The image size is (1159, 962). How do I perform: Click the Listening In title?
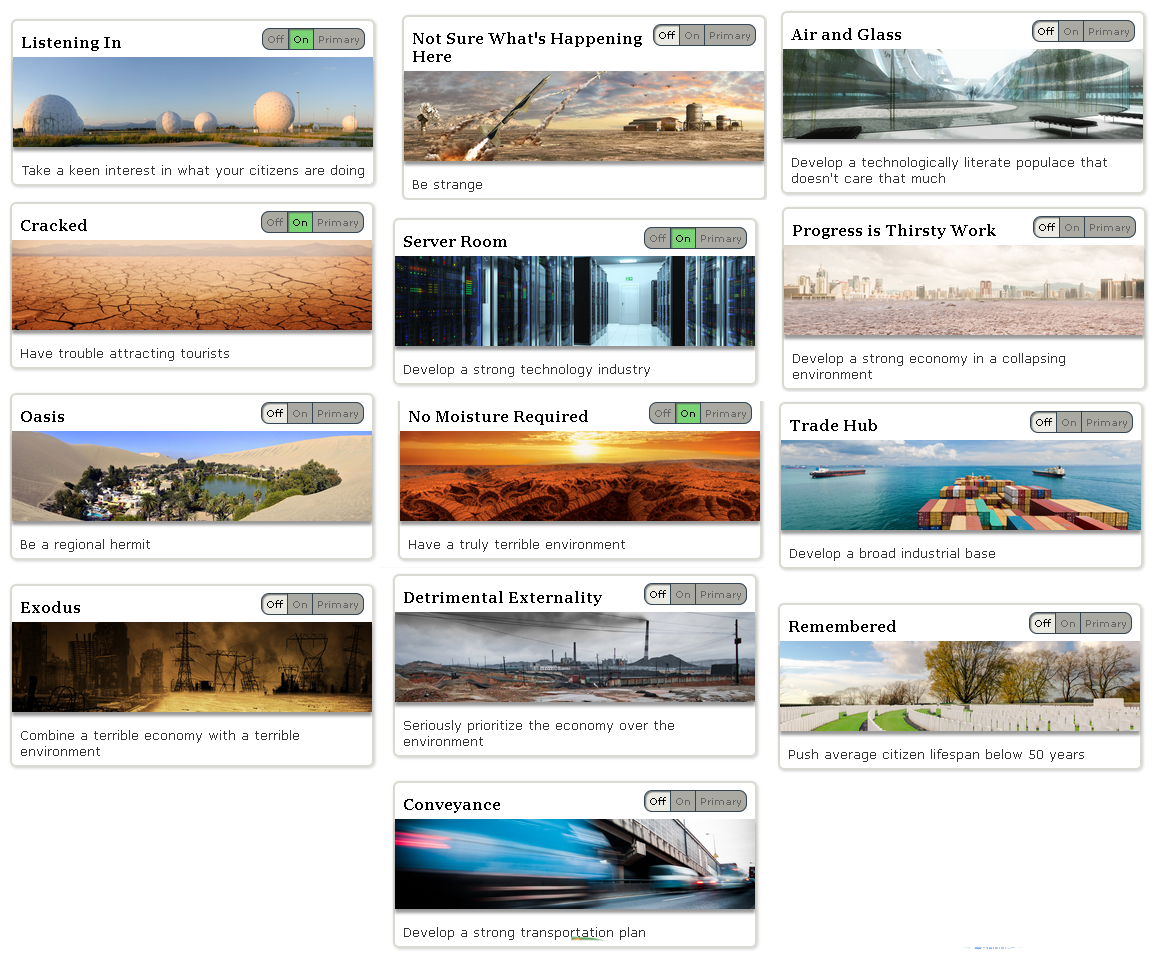pos(71,43)
